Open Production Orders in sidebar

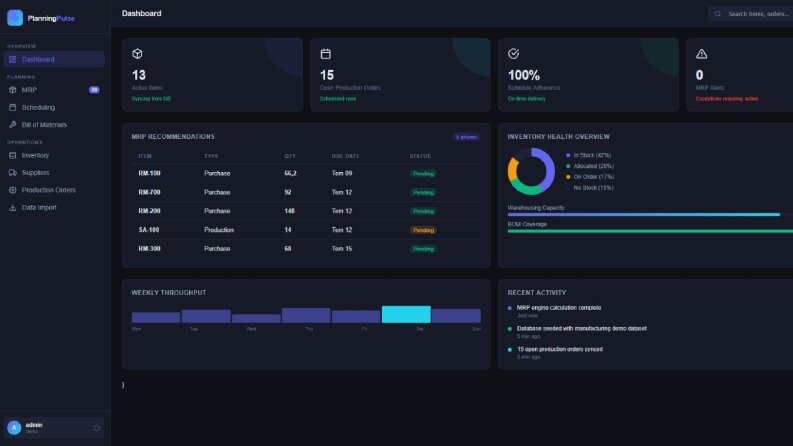54,190
